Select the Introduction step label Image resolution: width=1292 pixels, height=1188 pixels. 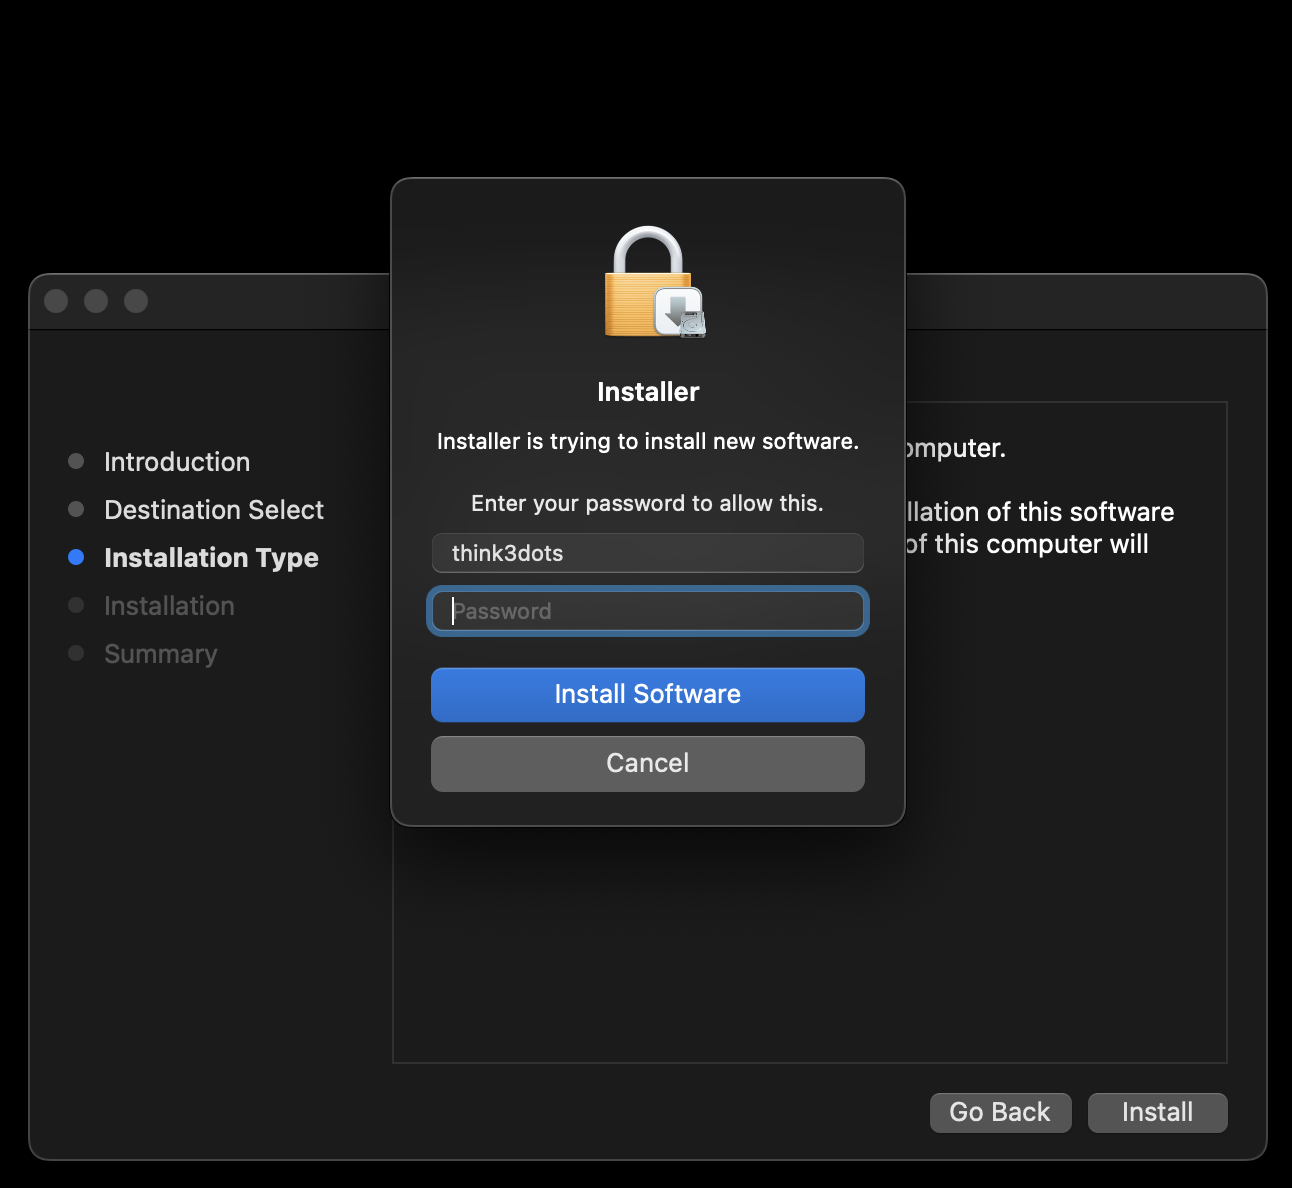(x=177, y=462)
